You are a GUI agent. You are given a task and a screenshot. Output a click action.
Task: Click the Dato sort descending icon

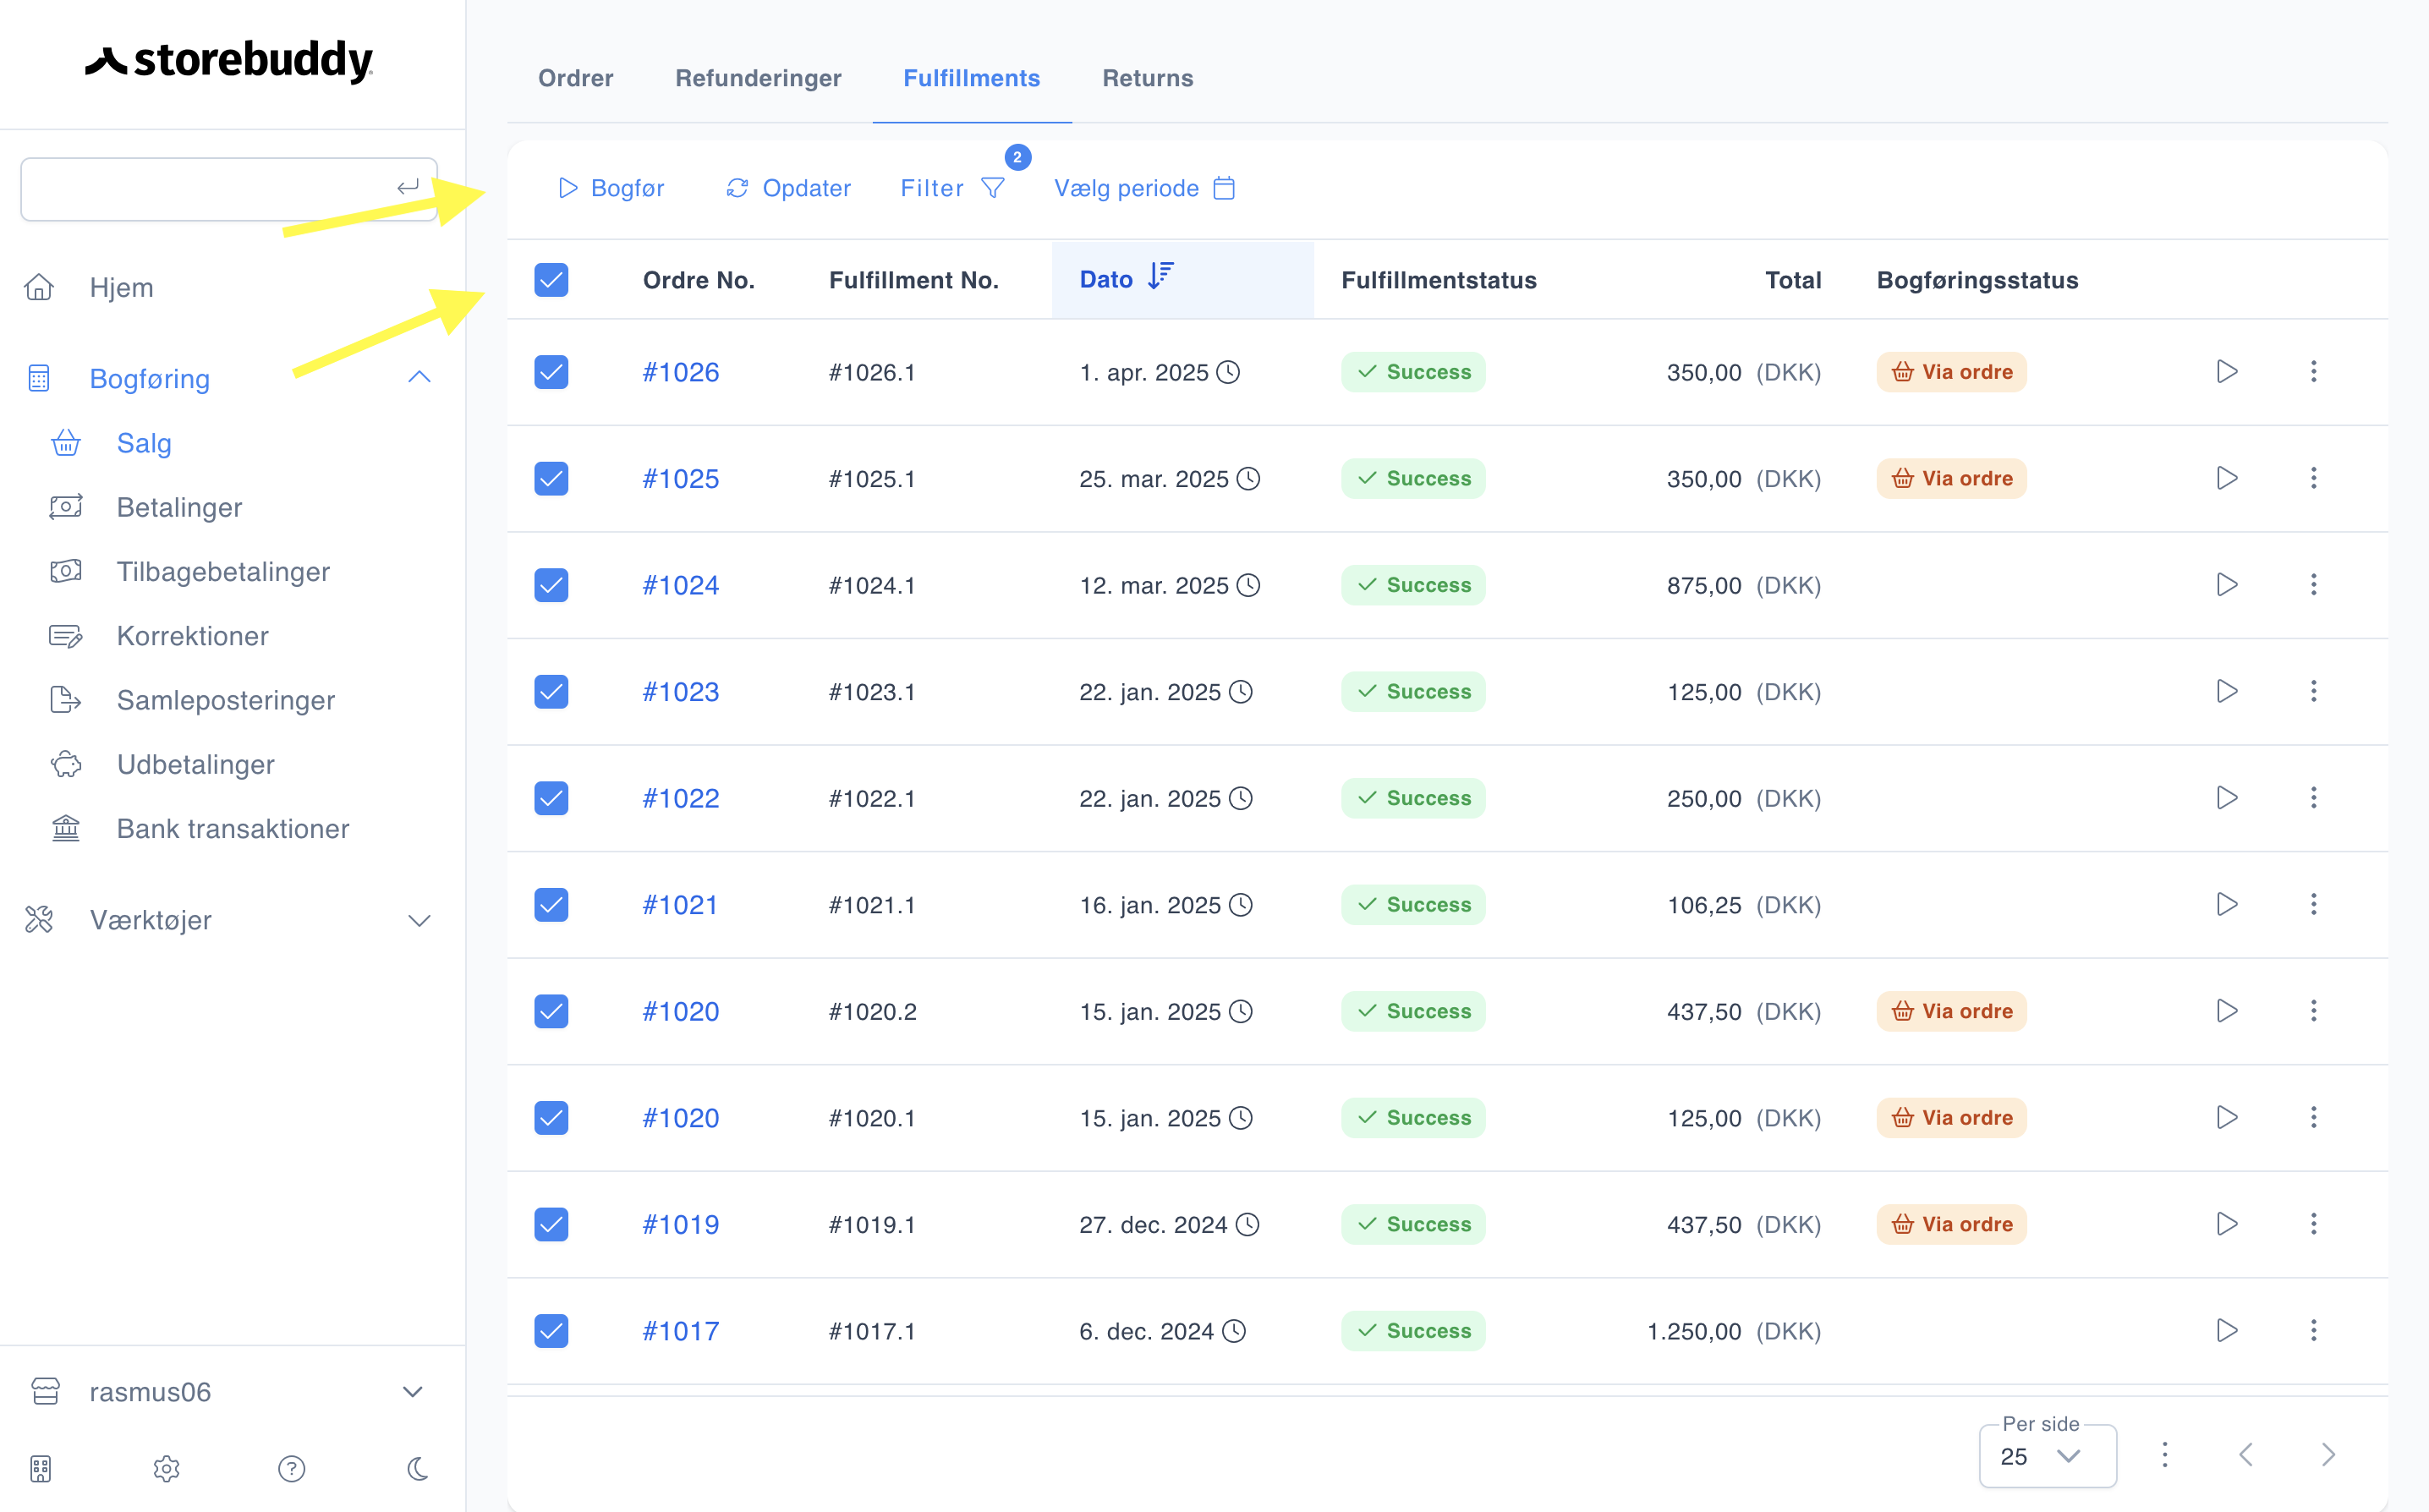pyautogui.click(x=1160, y=276)
